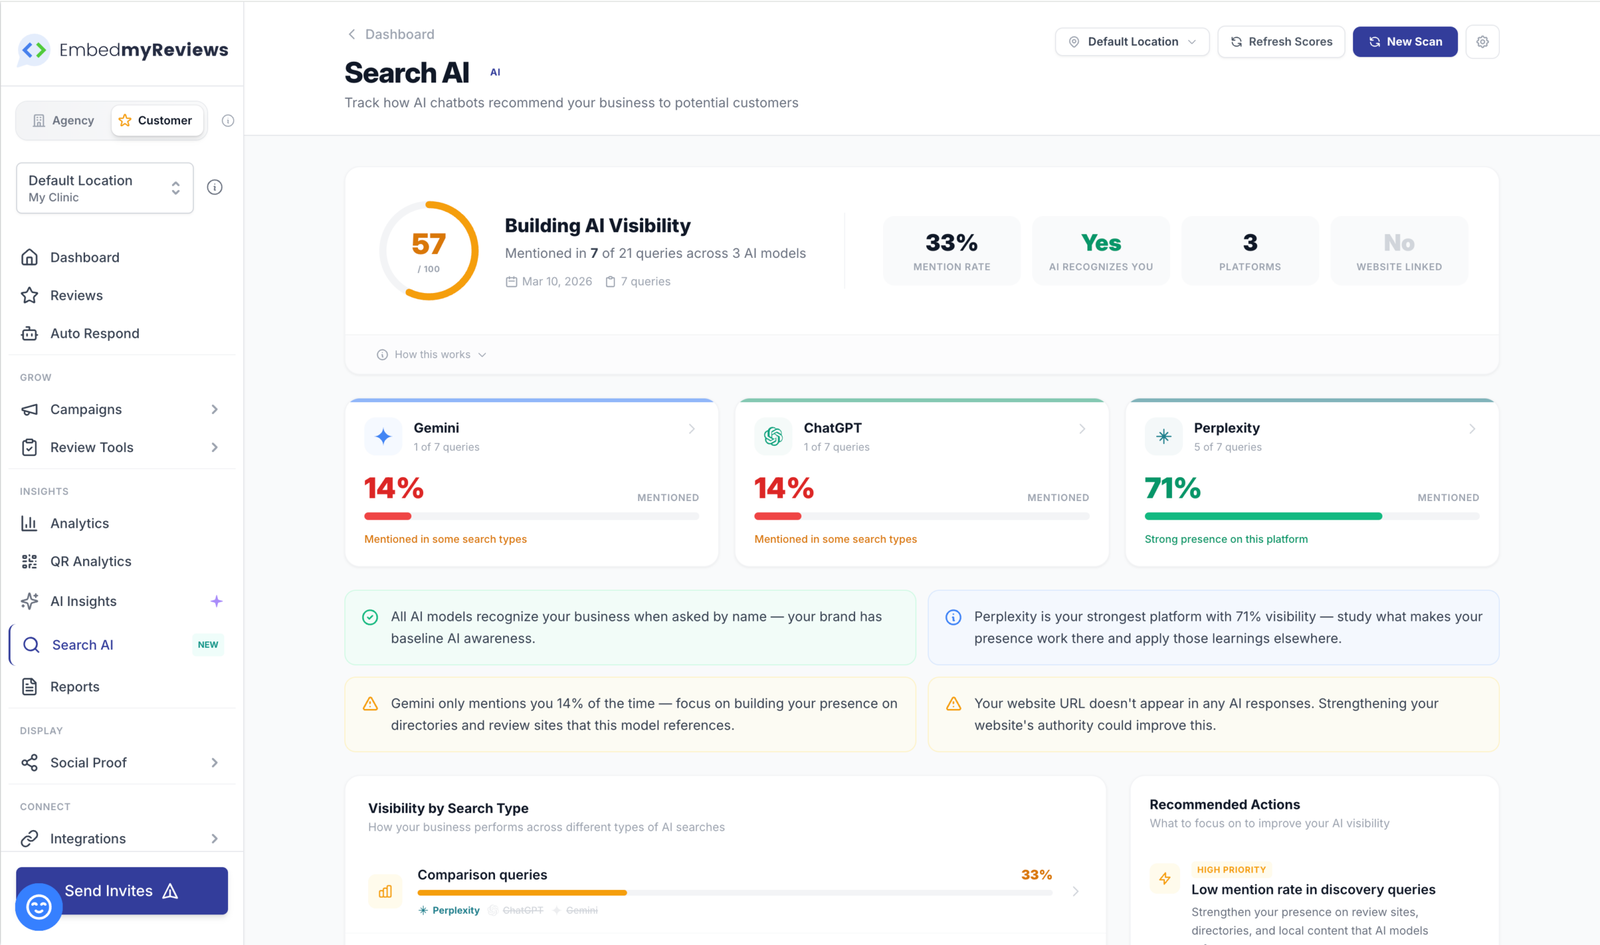Toggle the Perplexity filter under Comparison queries
The height and width of the screenshot is (945, 1600).
click(x=449, y=910)
